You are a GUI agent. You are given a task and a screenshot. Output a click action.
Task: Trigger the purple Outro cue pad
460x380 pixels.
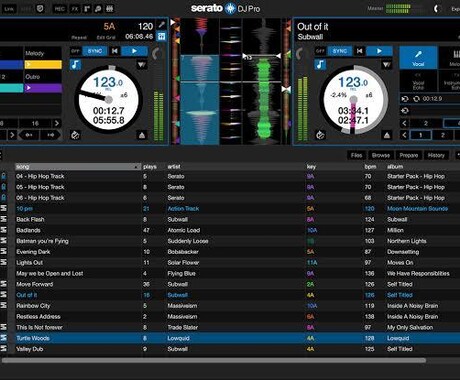[x=43, y=88]
